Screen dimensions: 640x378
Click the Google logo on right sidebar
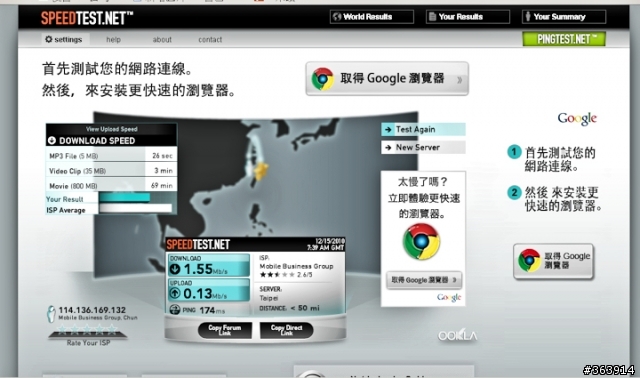click(577, 119)
